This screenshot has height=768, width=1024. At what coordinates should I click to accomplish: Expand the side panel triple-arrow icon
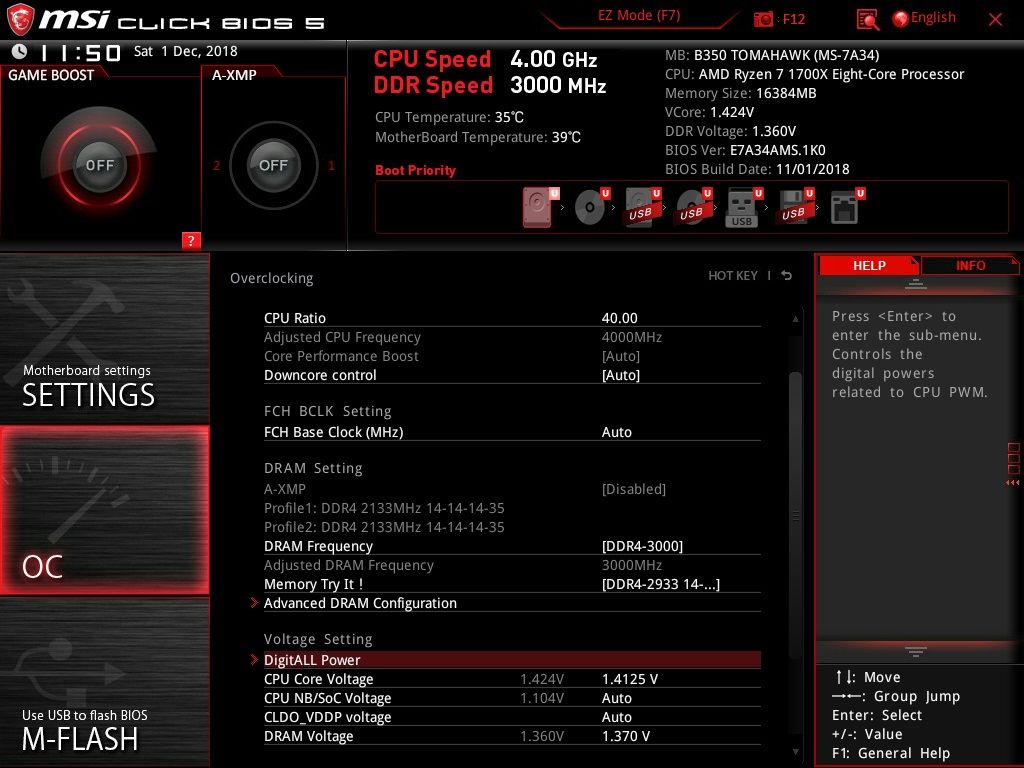(1012, 483)
